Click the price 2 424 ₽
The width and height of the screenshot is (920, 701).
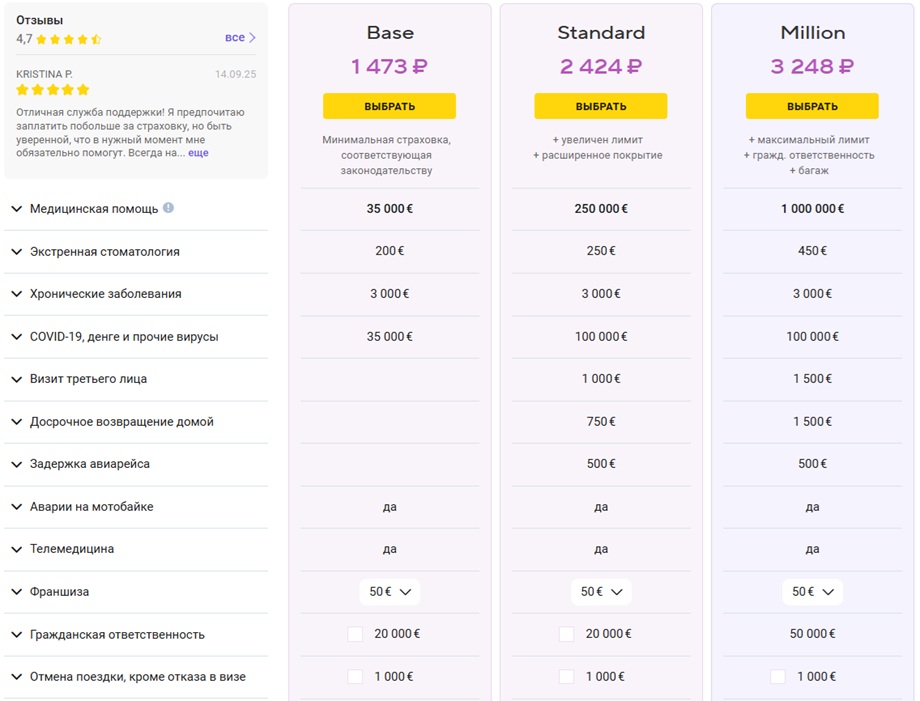coord(601,66)
